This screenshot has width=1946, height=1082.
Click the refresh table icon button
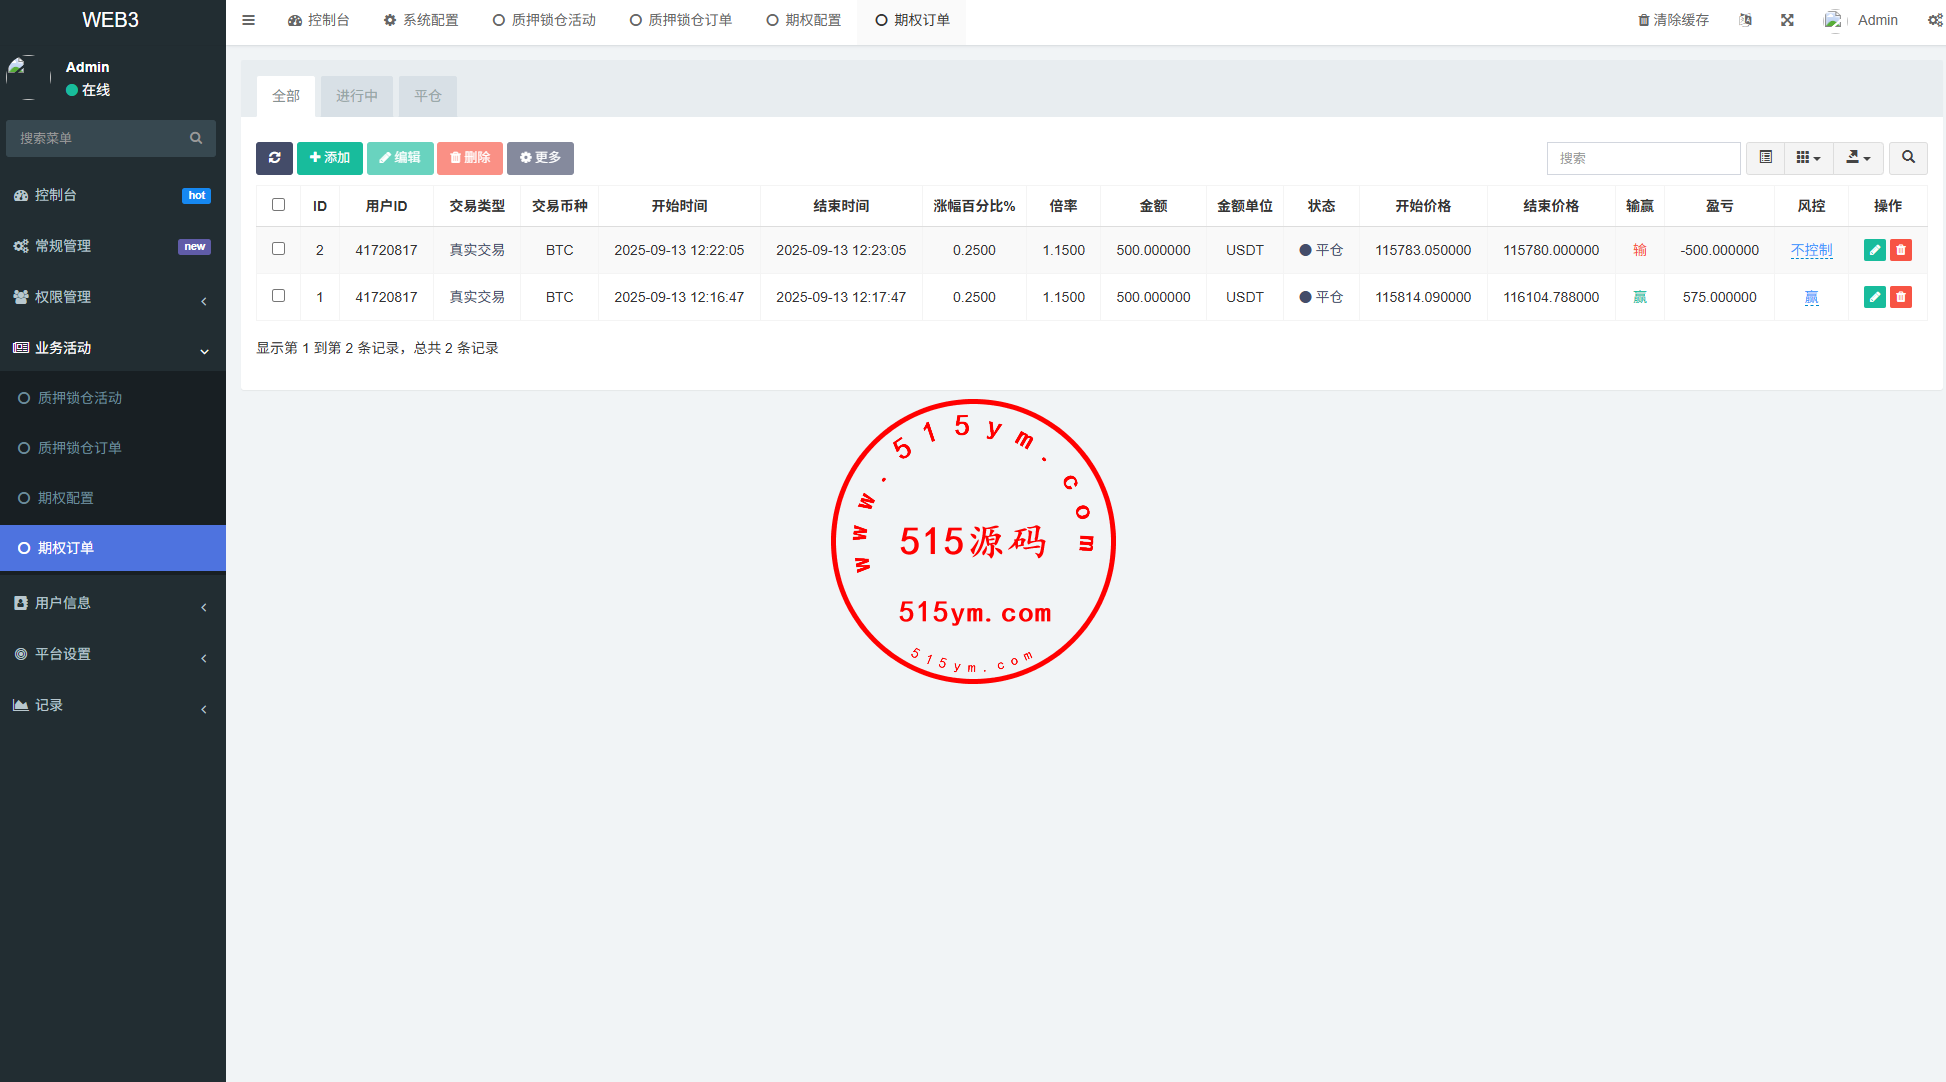pyautogui.click(x=274, y=158)
